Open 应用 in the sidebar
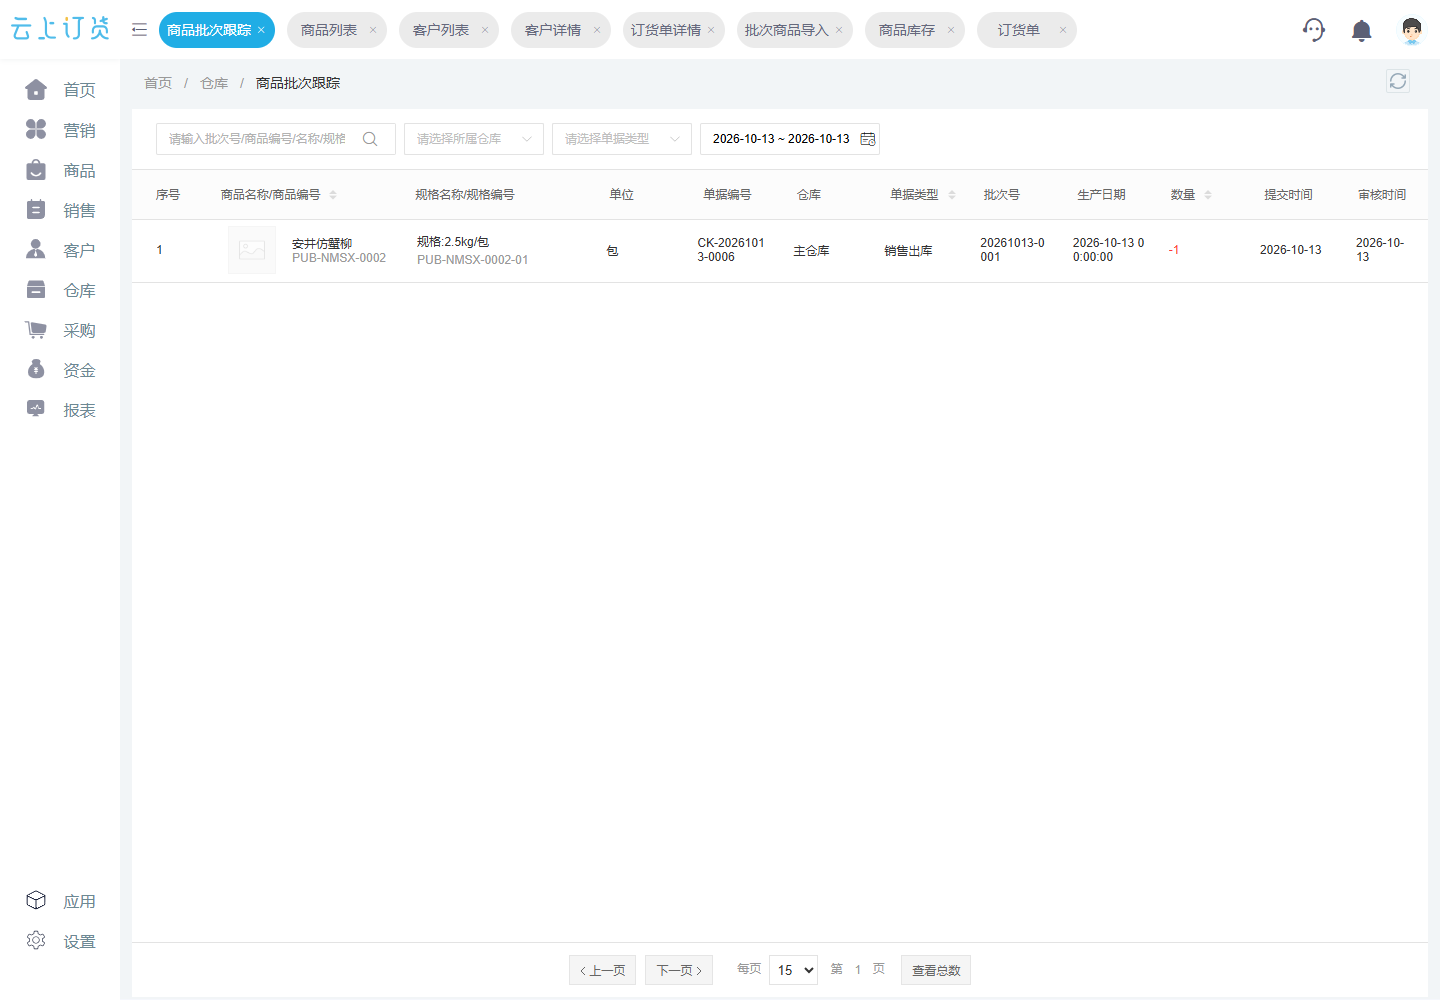1440x1000 pixels. tap(60, 901)
